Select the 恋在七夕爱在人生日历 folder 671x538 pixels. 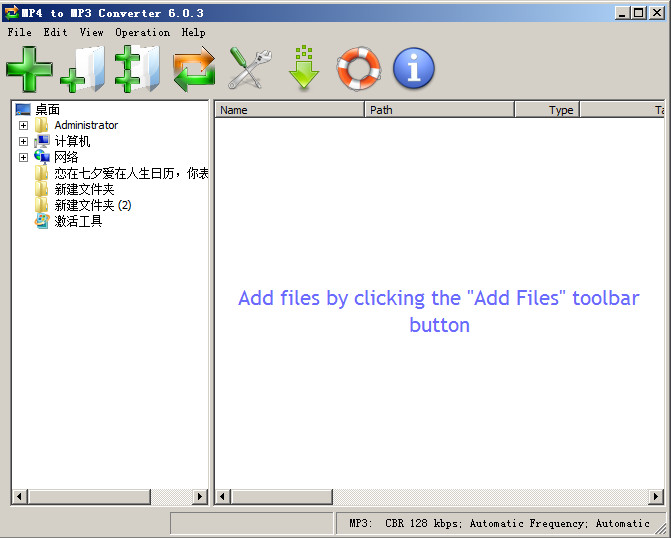[131, 173]
